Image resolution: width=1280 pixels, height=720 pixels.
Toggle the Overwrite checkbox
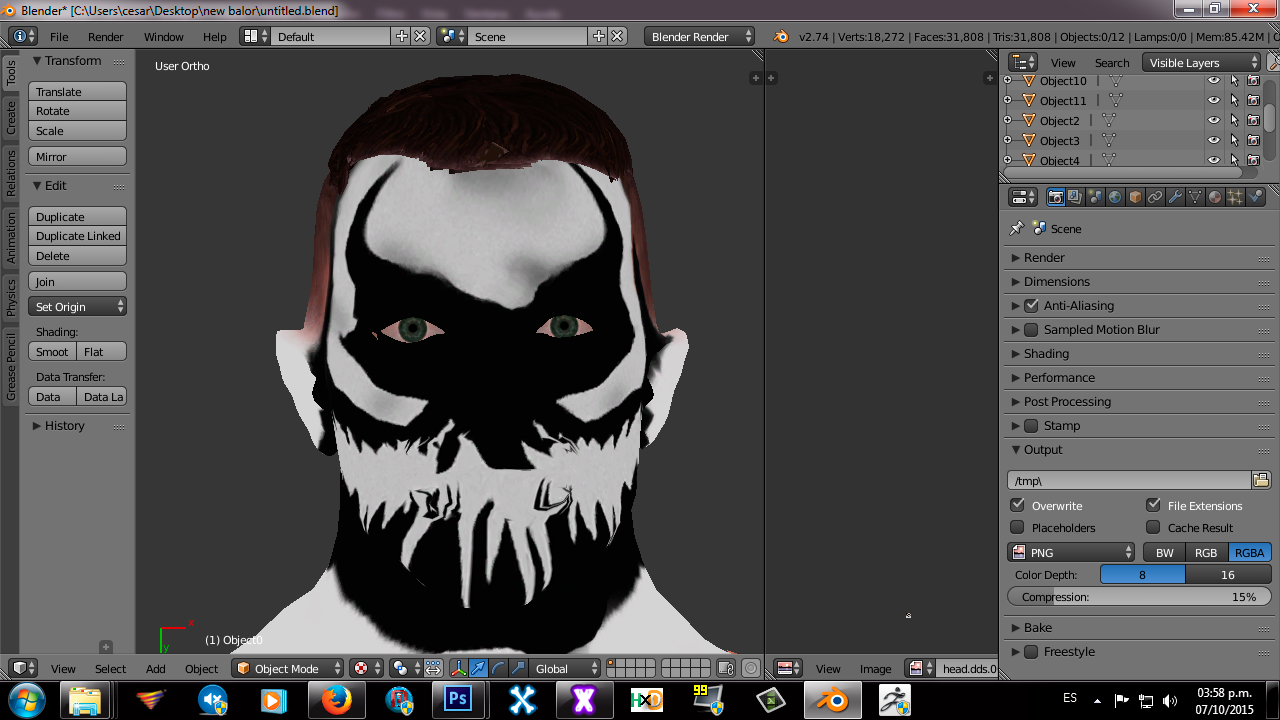pyautogui.click(x=1018, y=505)
